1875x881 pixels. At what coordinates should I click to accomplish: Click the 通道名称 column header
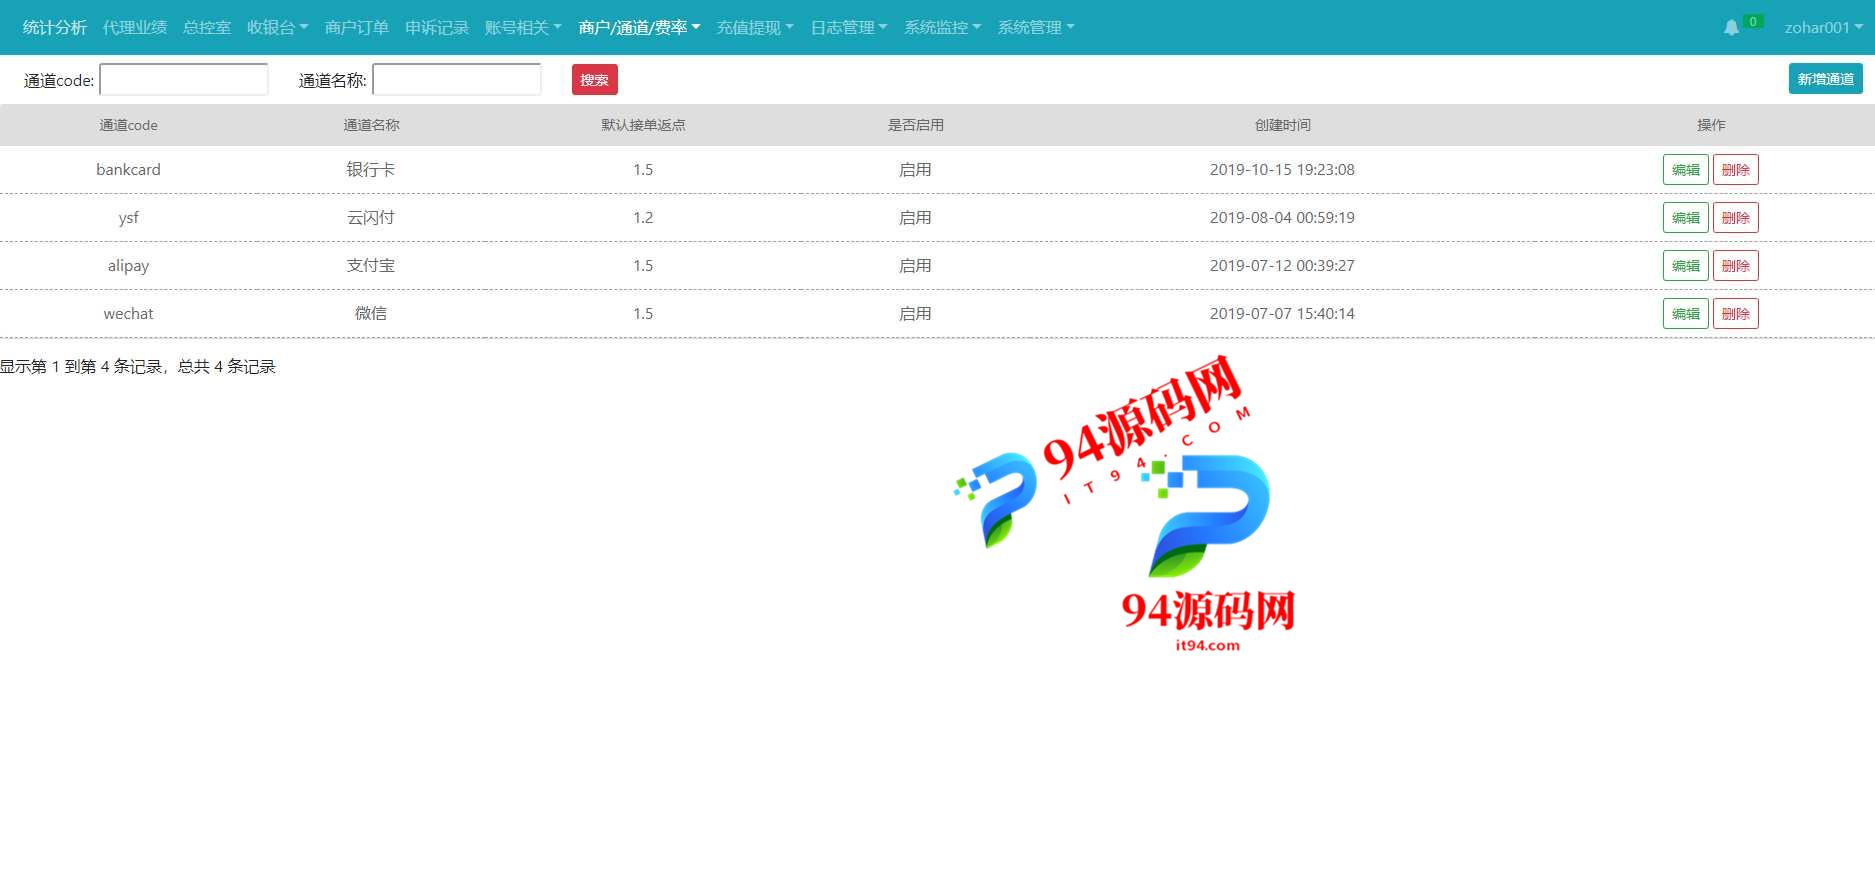pos(371,125)
